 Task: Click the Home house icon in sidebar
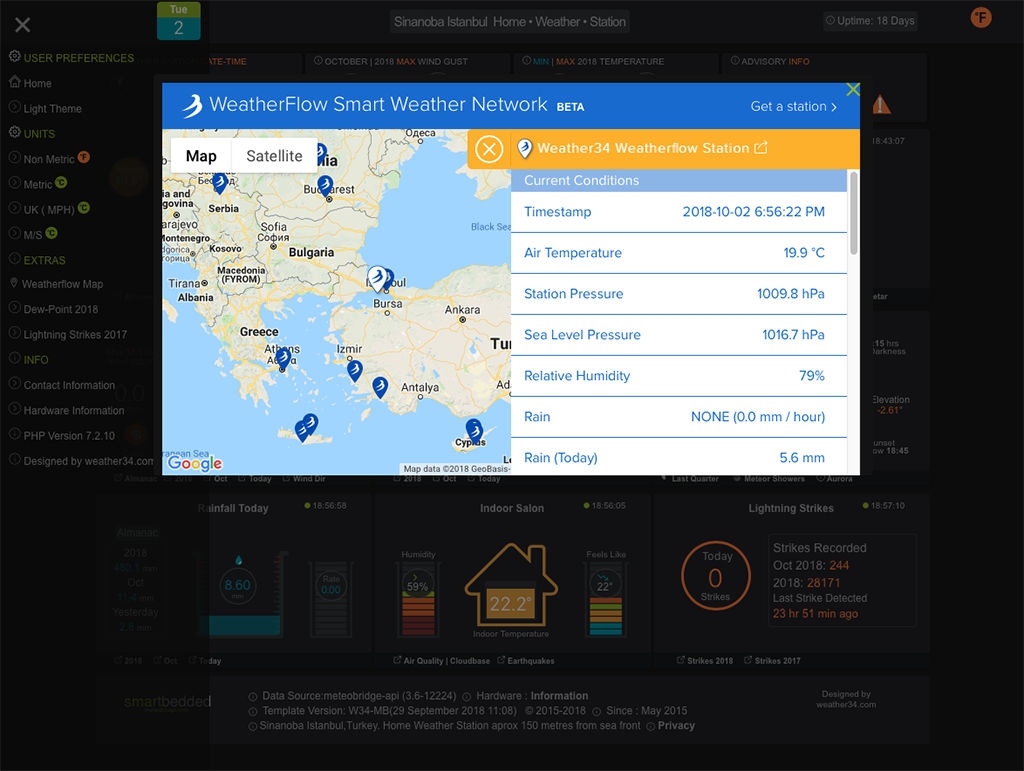(15, 82)
